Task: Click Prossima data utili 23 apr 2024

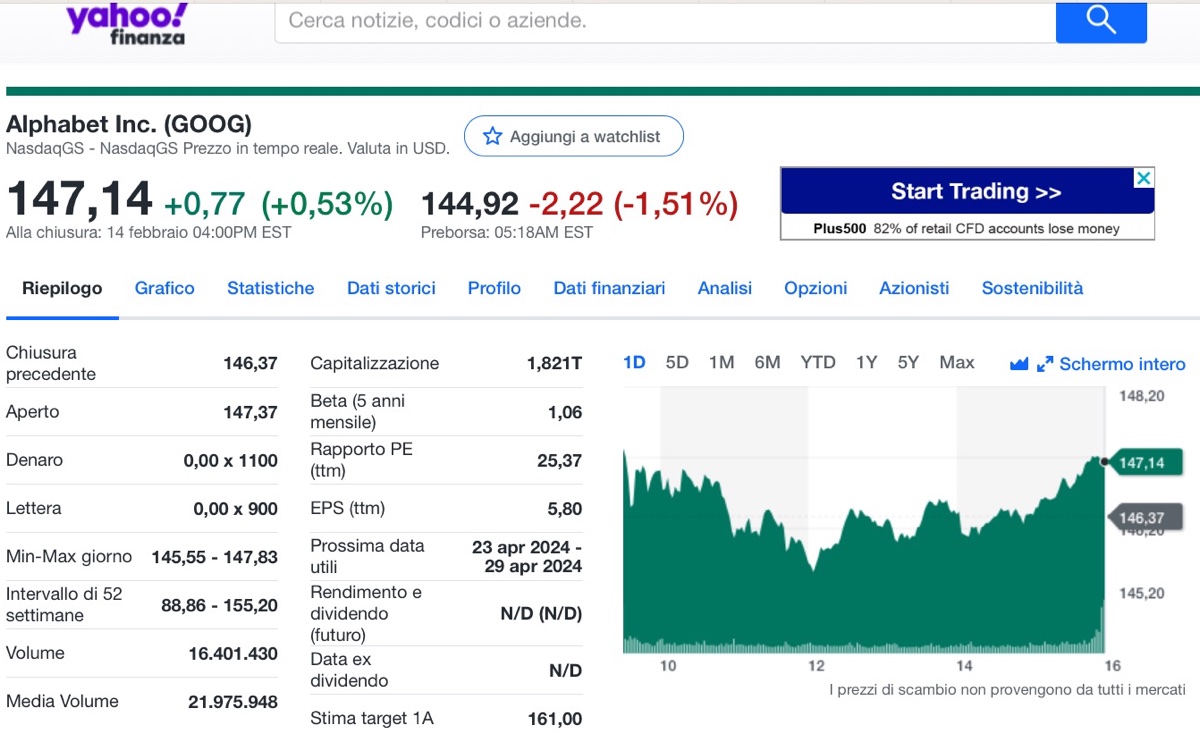Action: 527,557
